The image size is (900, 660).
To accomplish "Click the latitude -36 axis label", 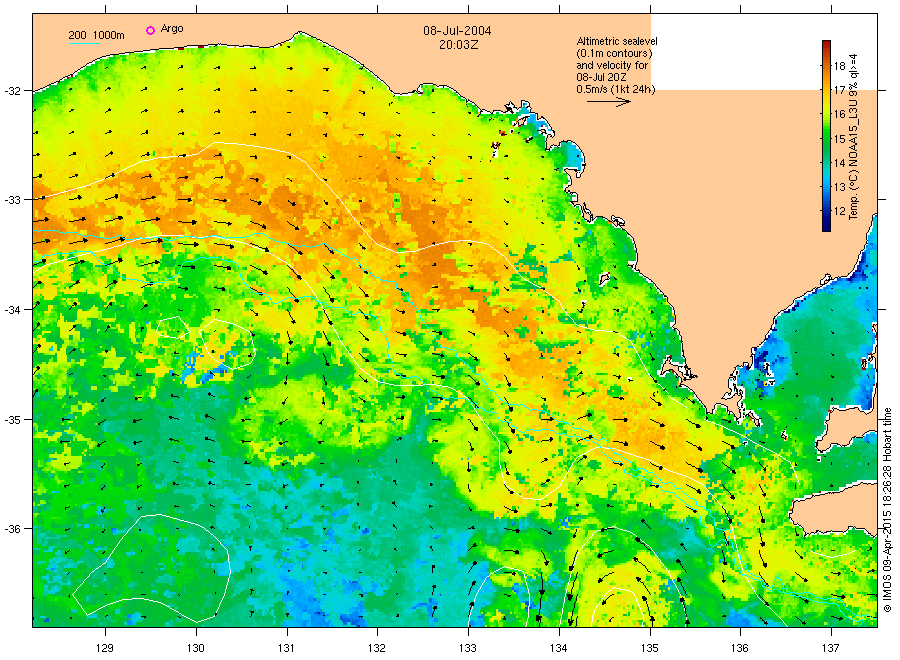I will [x=12, y=529].
